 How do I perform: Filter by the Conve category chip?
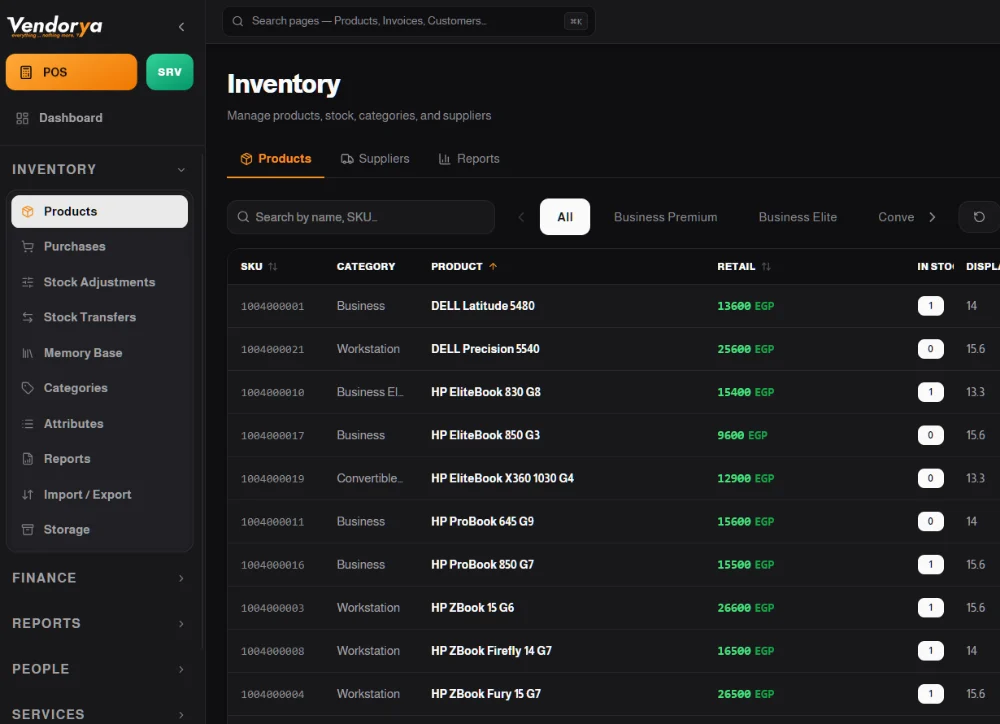pos(896,217)
